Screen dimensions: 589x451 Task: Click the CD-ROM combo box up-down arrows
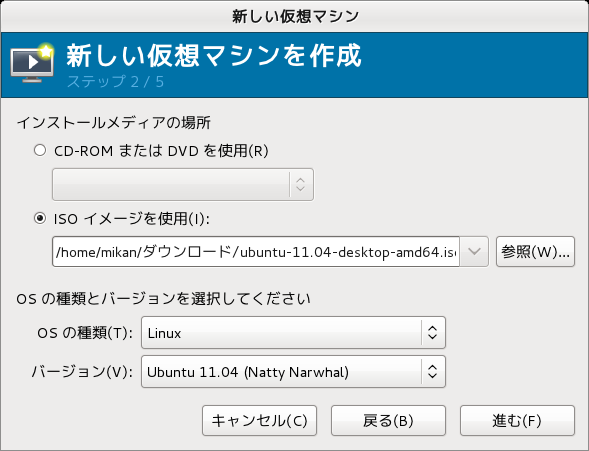click(x=301, y=184)
